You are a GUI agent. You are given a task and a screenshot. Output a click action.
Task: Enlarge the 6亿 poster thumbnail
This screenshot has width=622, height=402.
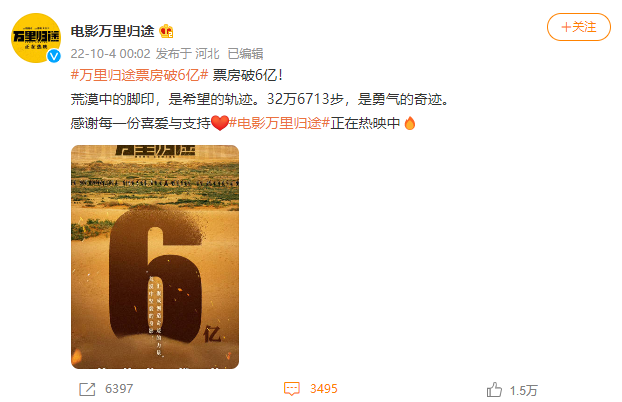coord(155,257)
